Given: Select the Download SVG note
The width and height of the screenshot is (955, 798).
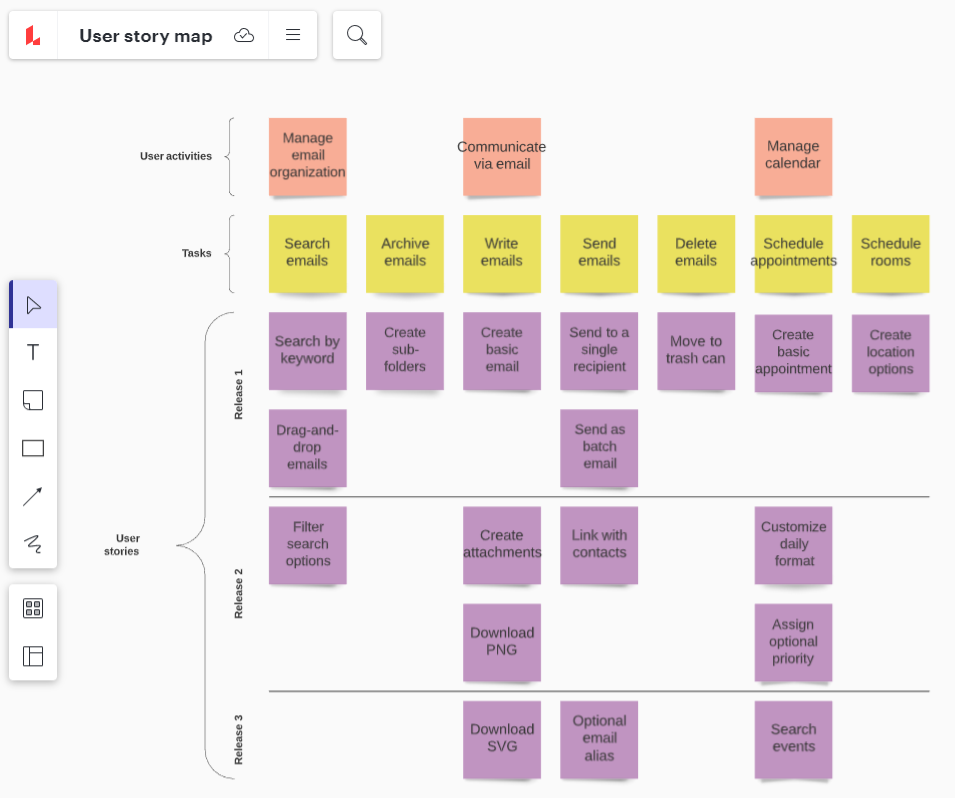Looking at the screenshot, I should pos(502,740).
